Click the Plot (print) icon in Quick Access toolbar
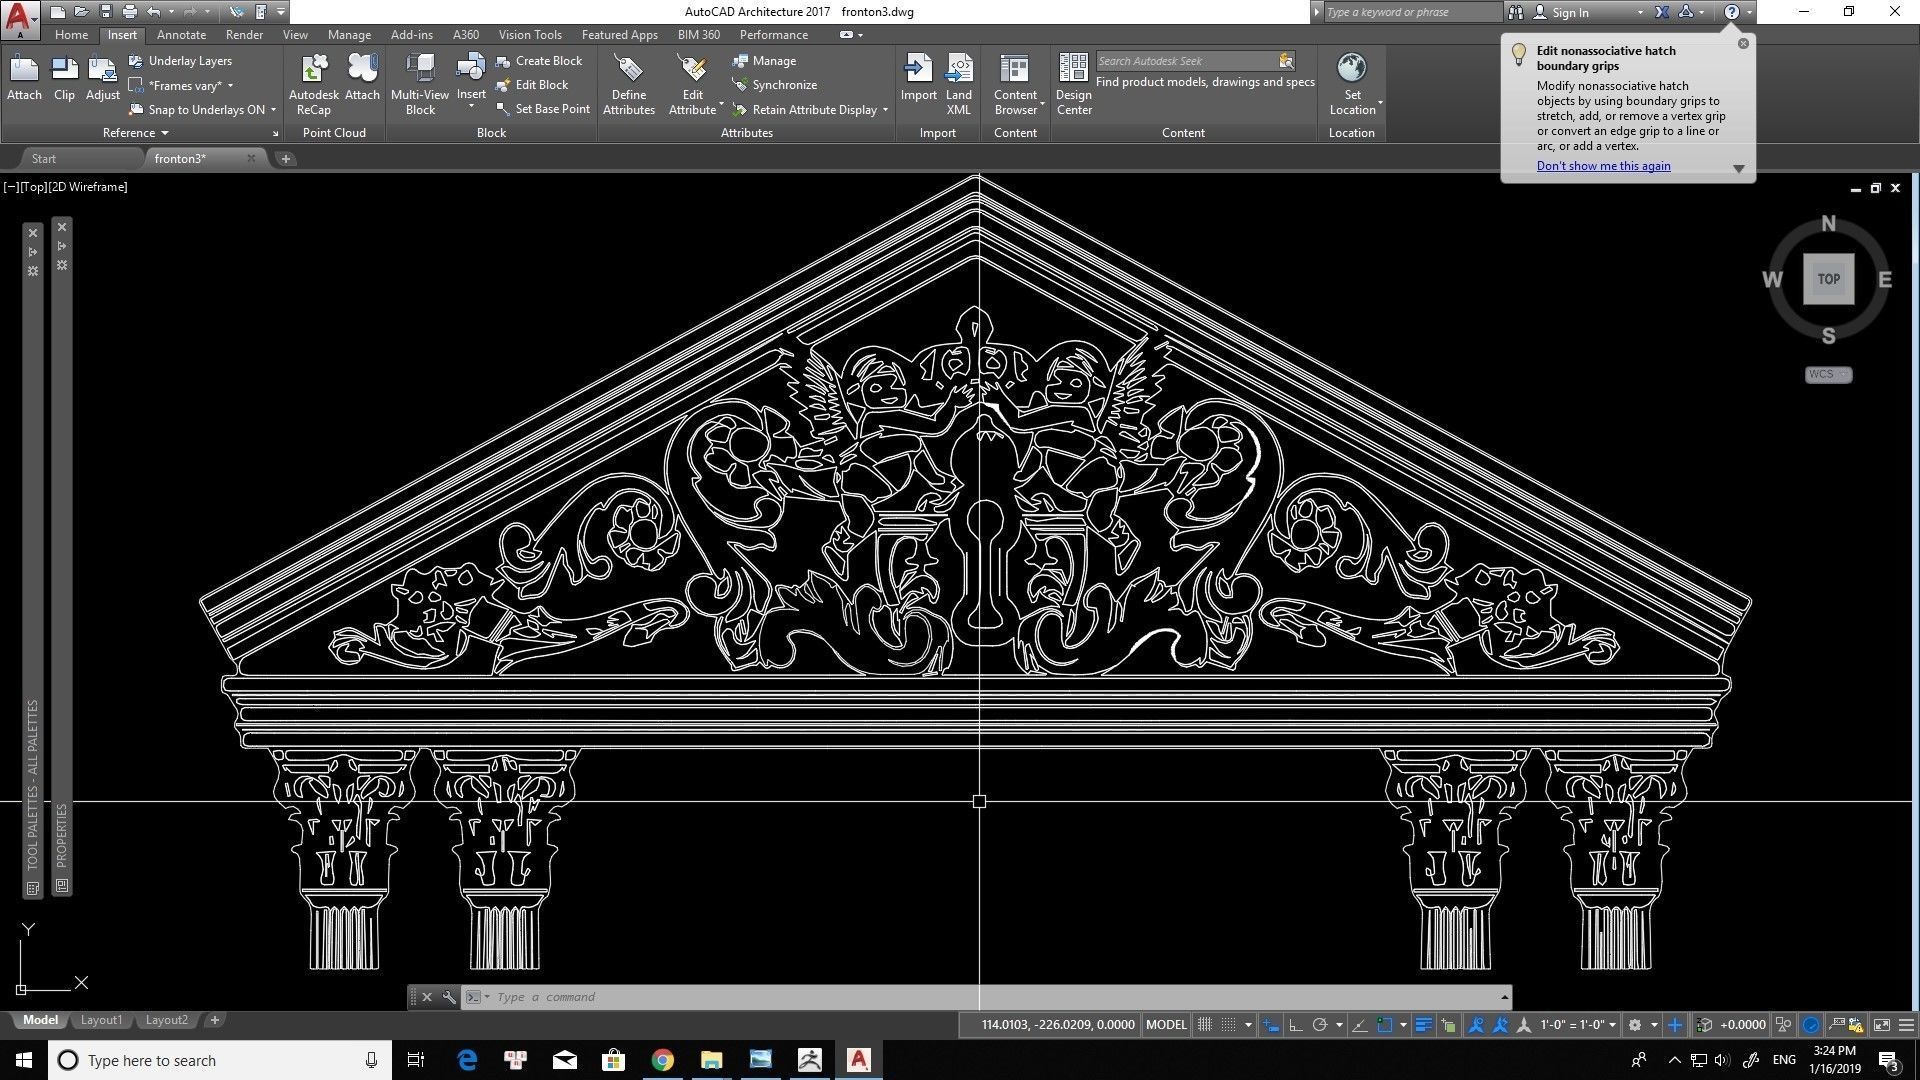Screen dimensions: 1920x1080 point(130,12)
